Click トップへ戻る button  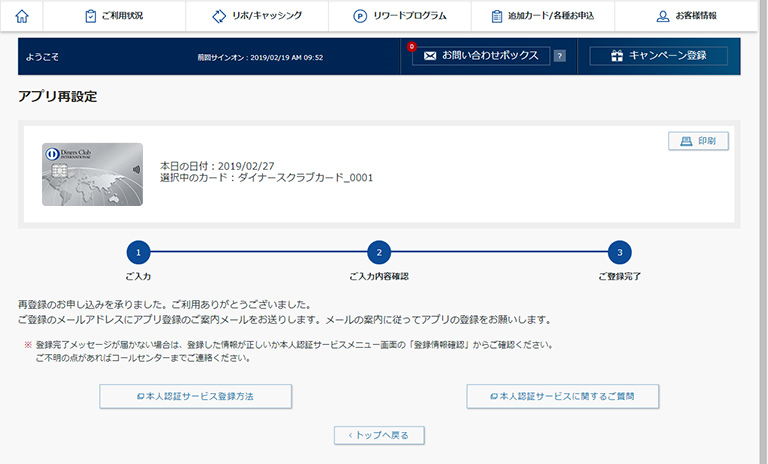click(379, 435)
